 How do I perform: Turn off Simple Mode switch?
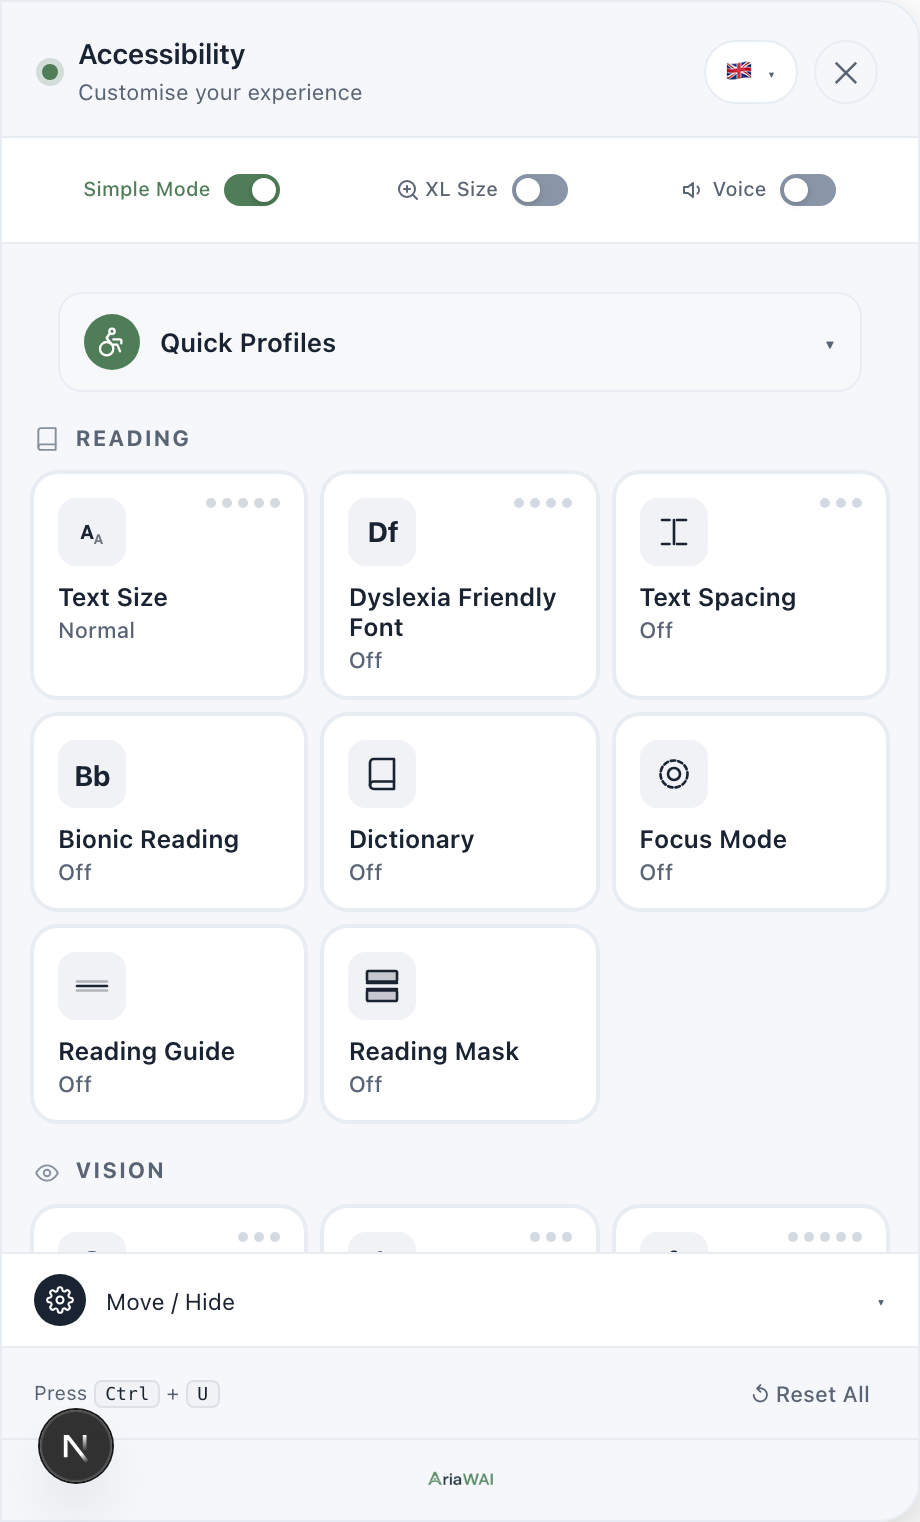coord(252,190)
